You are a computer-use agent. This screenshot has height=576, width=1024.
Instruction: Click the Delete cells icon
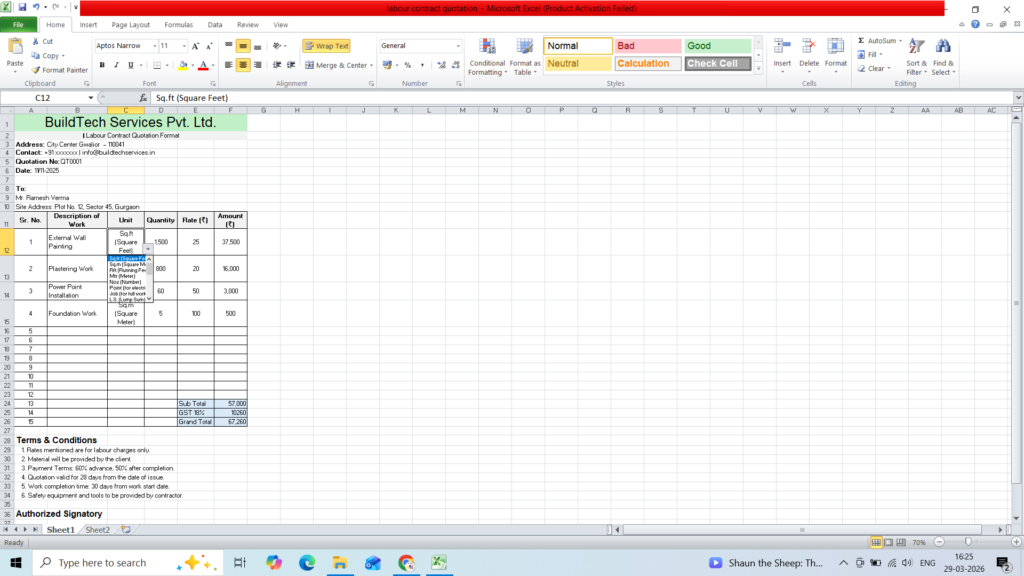click(808, 47)
